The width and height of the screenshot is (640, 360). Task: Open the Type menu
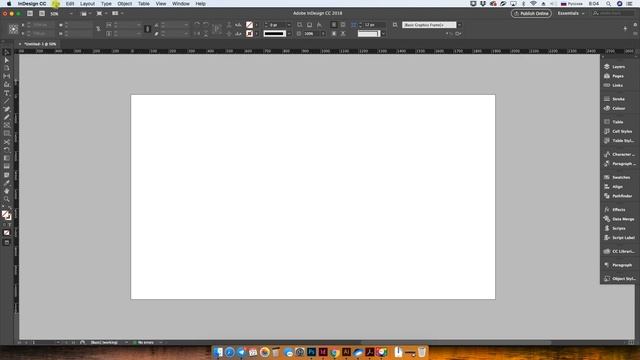pos(106,4)
